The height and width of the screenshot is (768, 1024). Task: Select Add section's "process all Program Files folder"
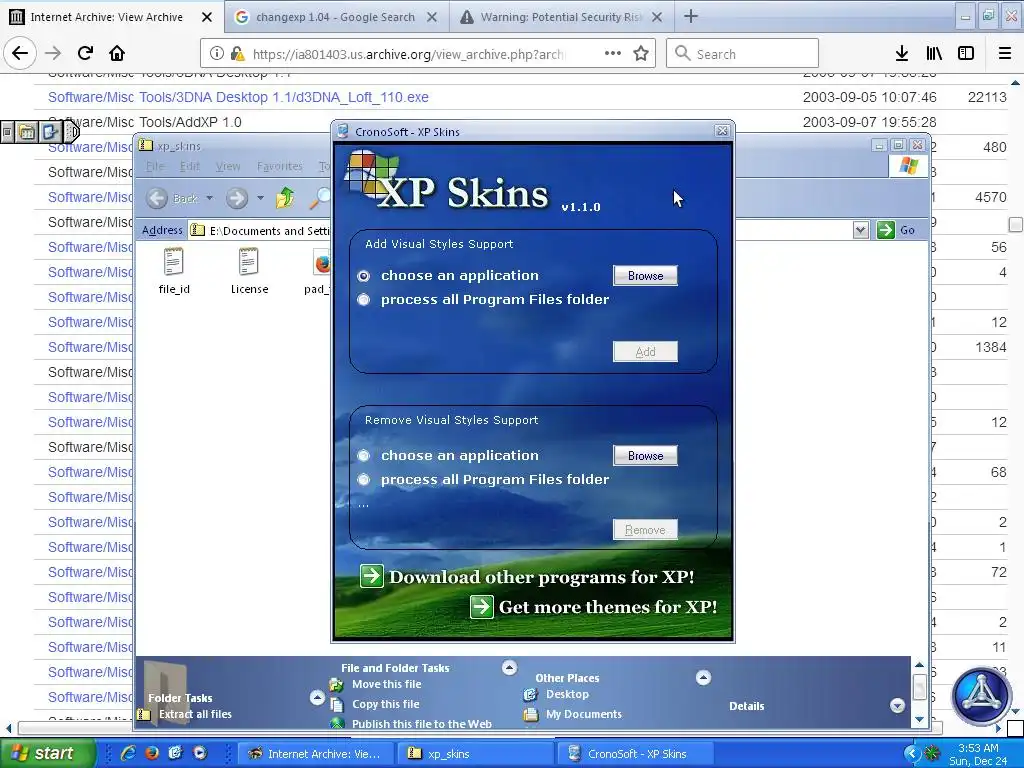[364, 300]
